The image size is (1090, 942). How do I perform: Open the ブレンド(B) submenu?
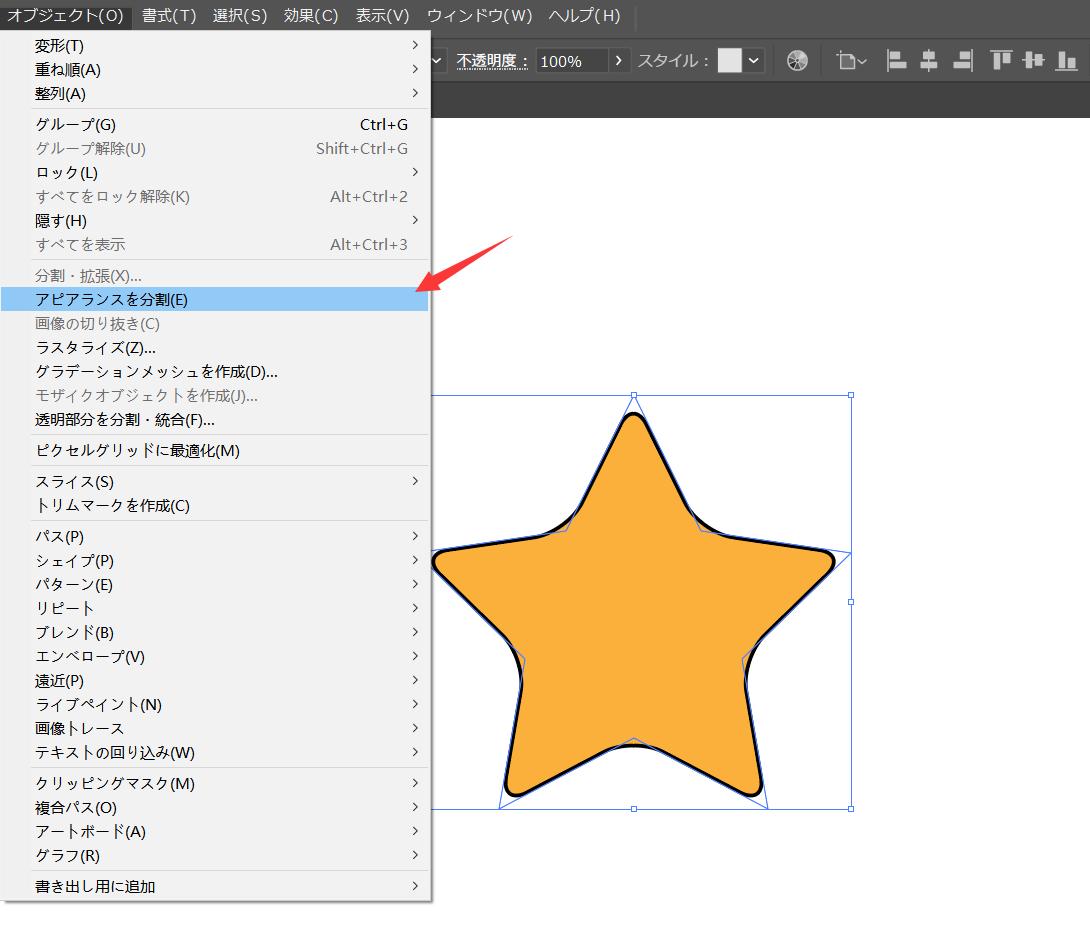pos(215,633)
